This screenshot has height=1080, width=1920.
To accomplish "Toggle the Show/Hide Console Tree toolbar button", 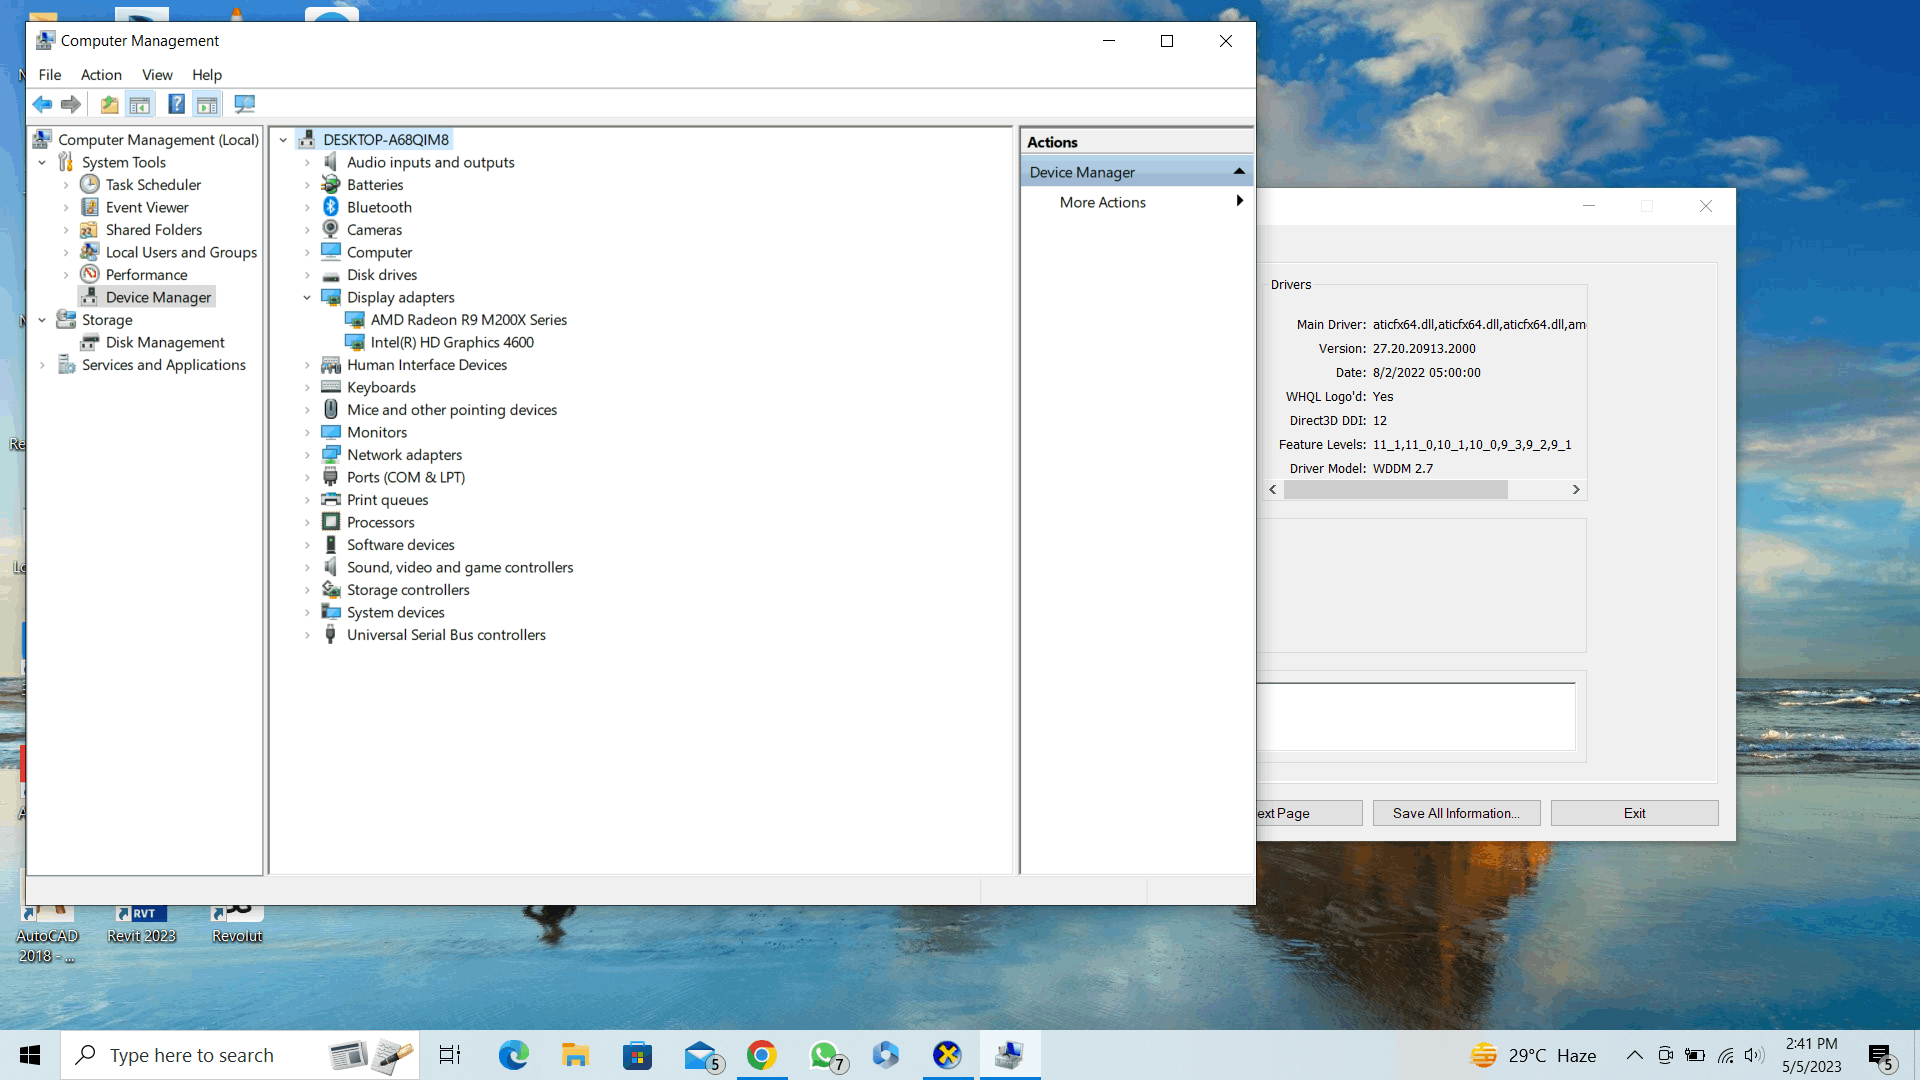I will pos(140,104).
